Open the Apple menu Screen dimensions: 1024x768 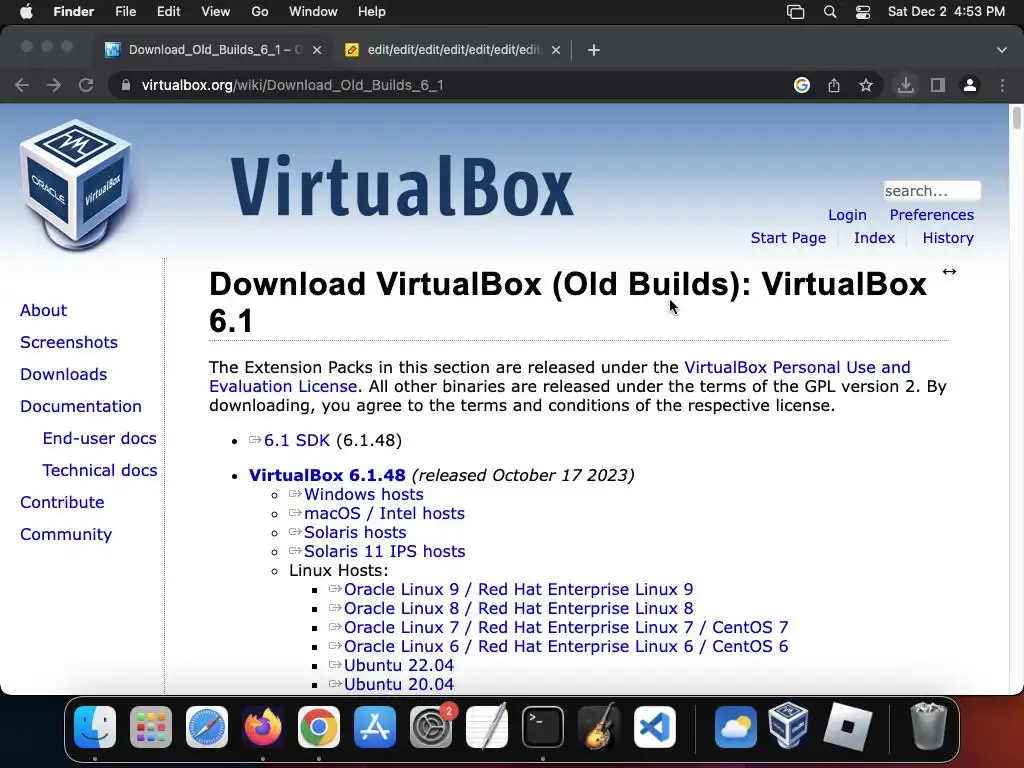pos(26,12)
